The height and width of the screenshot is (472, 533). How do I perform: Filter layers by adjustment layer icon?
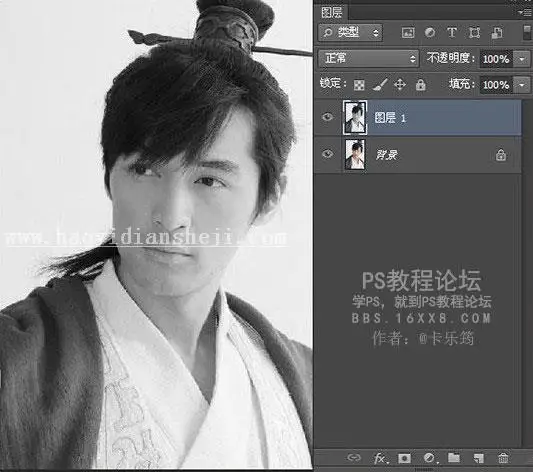430,33
